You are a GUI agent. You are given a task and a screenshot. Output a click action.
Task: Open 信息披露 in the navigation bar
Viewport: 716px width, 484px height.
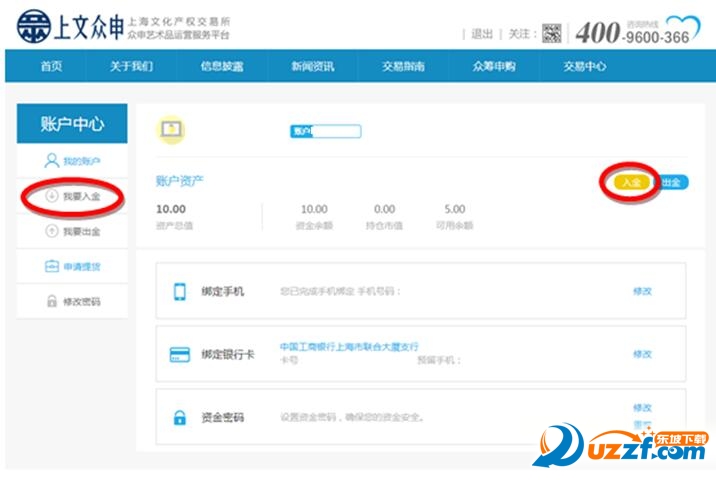[222, 66]
